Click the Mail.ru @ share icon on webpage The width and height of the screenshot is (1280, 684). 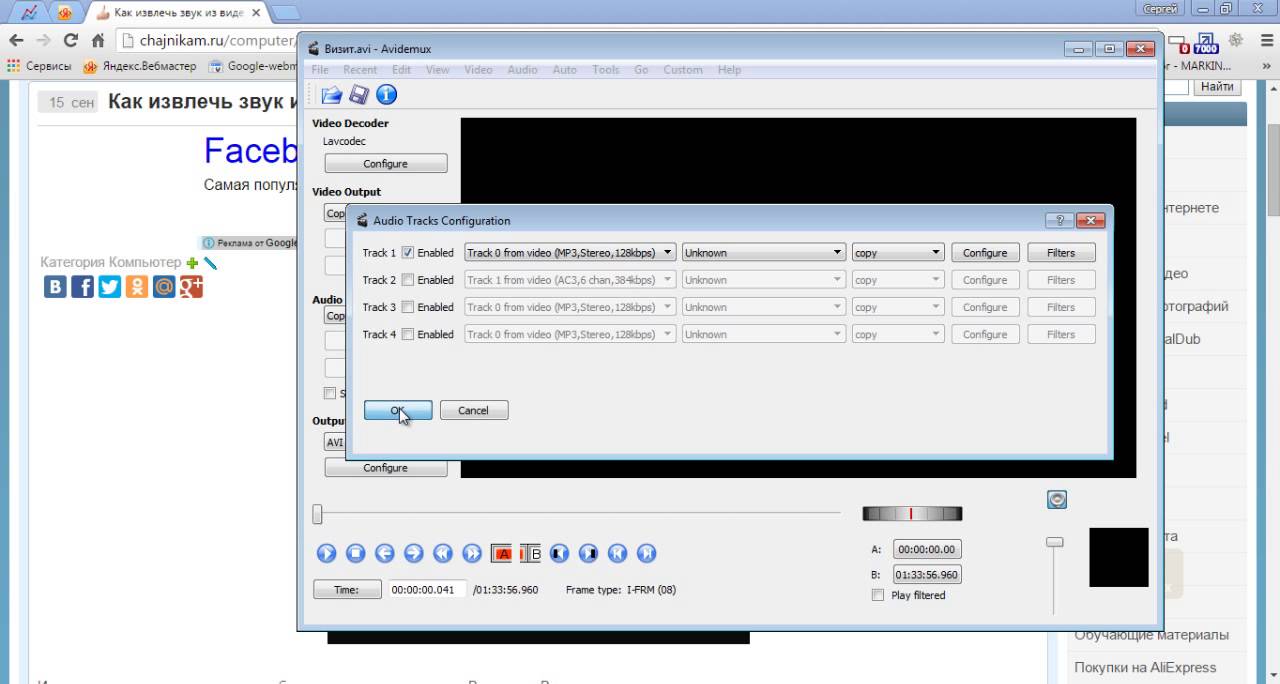tap(163, 287)
